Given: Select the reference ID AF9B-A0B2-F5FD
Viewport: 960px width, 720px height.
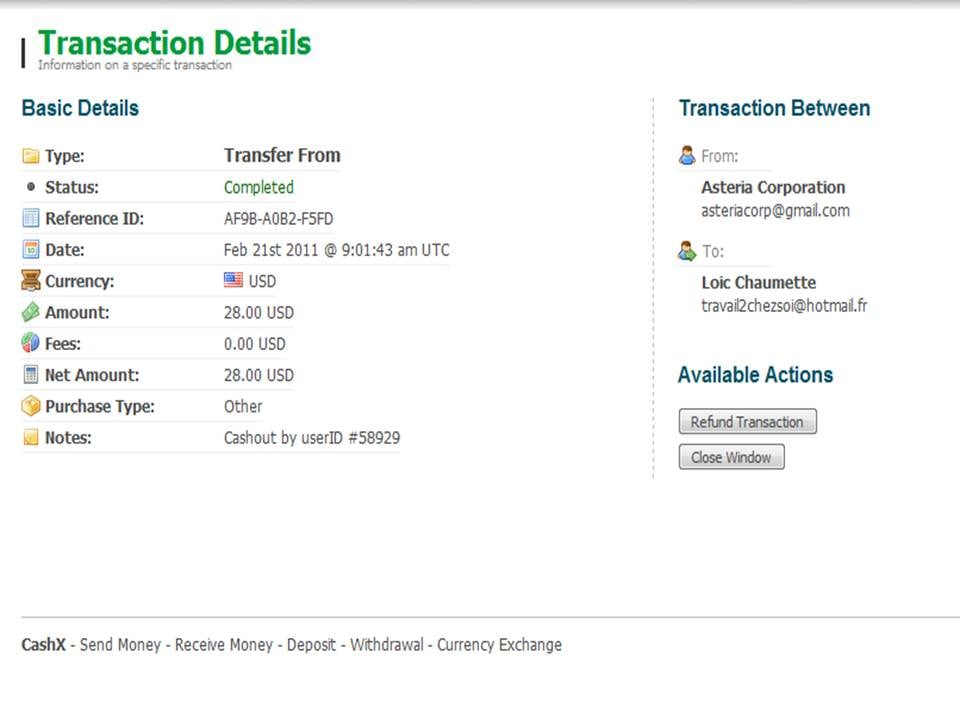Looking at the screenshot, I should point(279,219).
